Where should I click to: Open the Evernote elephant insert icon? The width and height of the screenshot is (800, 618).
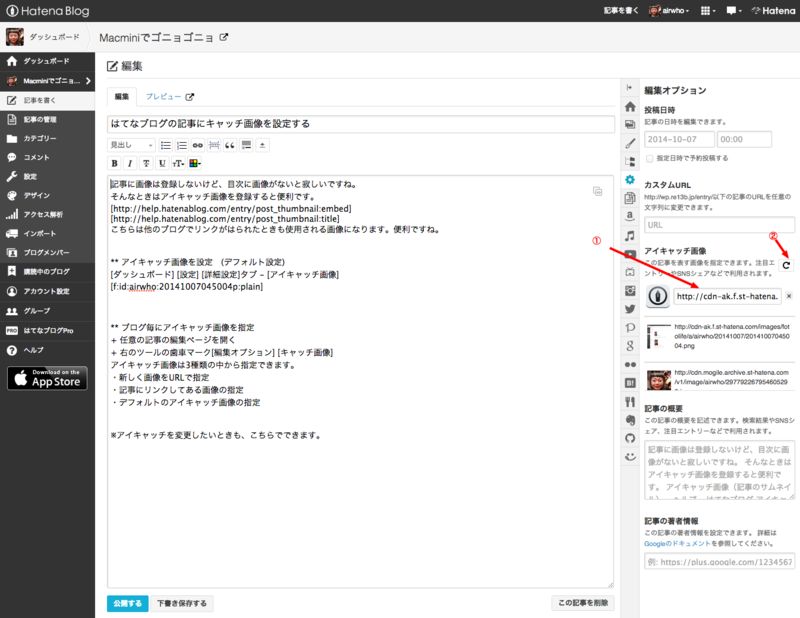(x=630, y=420)
